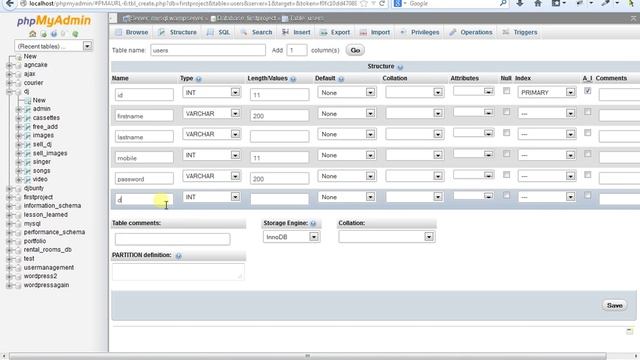
Task: Click the horizontal scrollbar at the bottom
Action: 308,356
